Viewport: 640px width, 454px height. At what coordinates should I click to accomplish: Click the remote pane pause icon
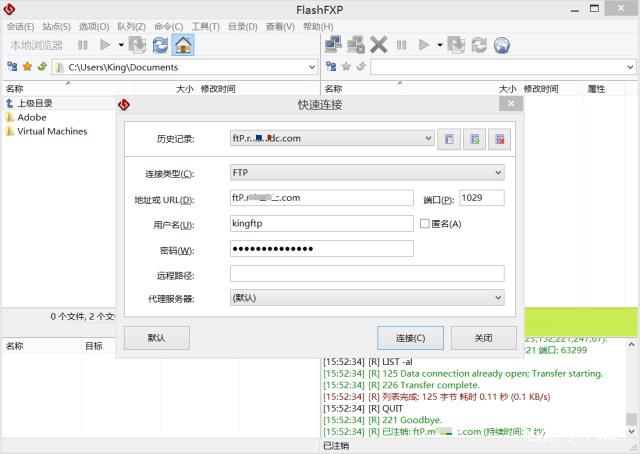point(401,45)
